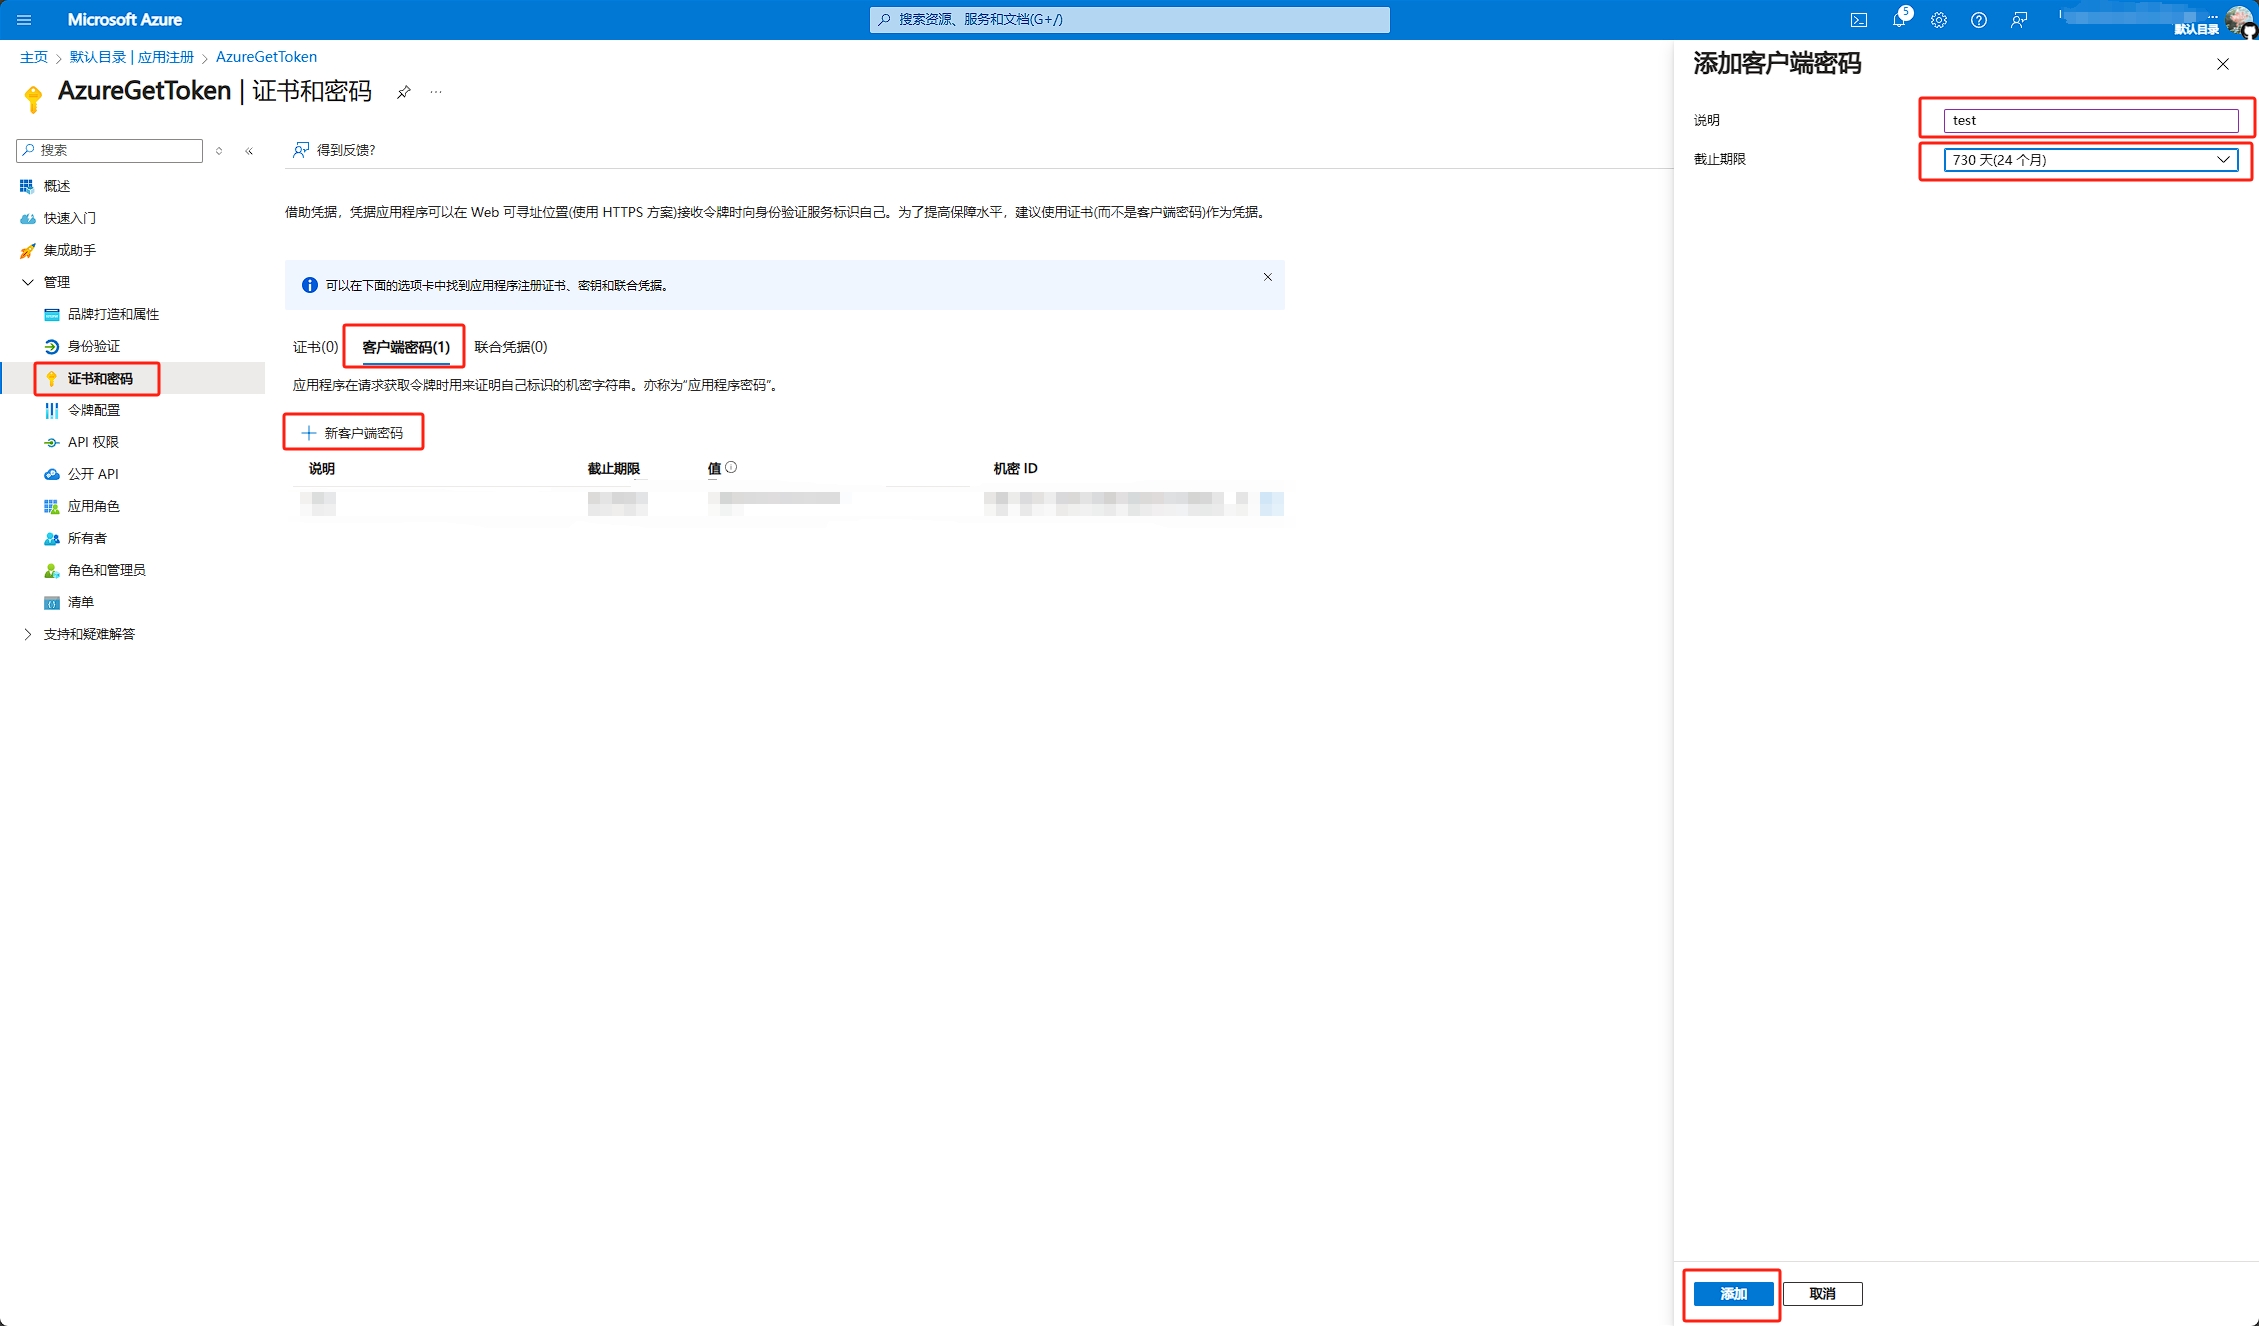Click the 取消 button
This screenshot has width=2259, height=1326.
pyautogui.click(x=1821, y=1294)
